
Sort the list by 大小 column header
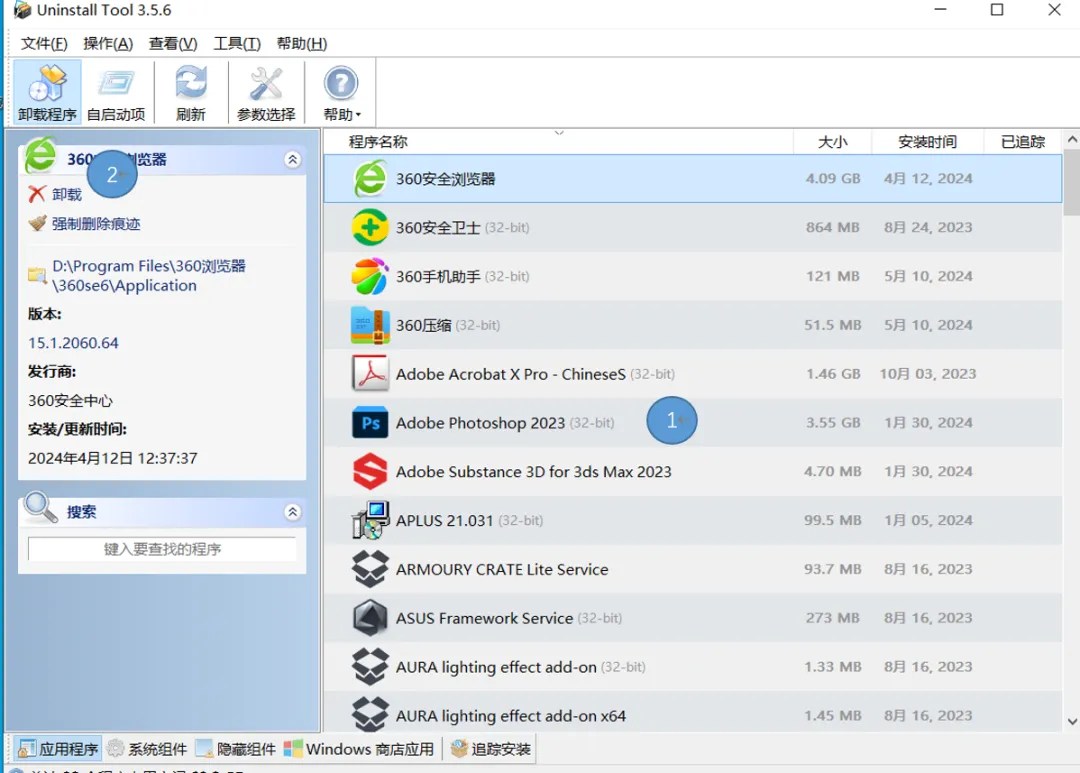pyautogui.click(x=832, y=142)
